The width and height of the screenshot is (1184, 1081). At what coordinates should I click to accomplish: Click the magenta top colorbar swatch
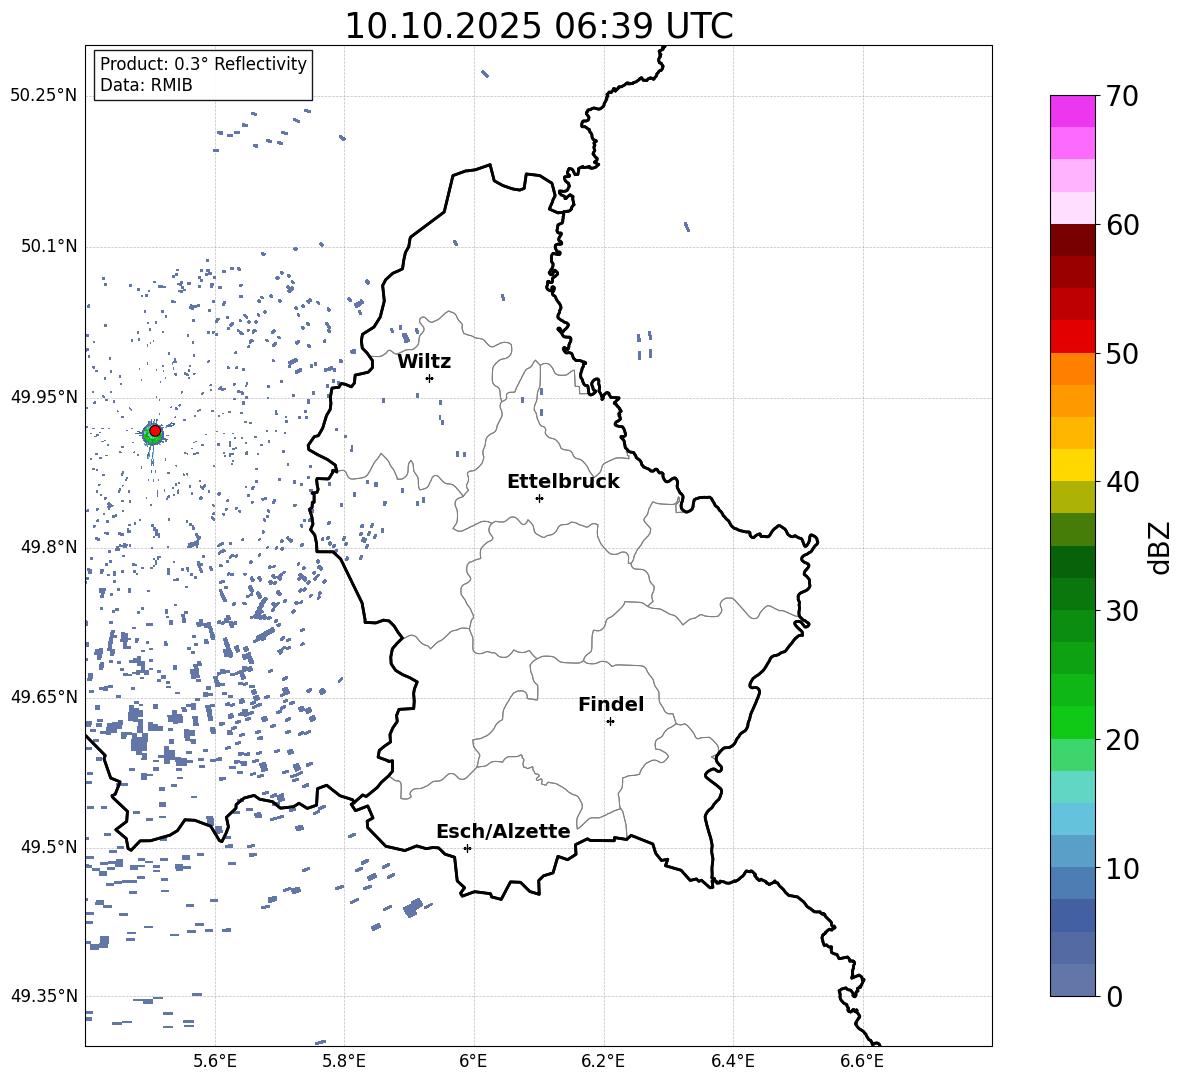click(x=1073, y=111)
